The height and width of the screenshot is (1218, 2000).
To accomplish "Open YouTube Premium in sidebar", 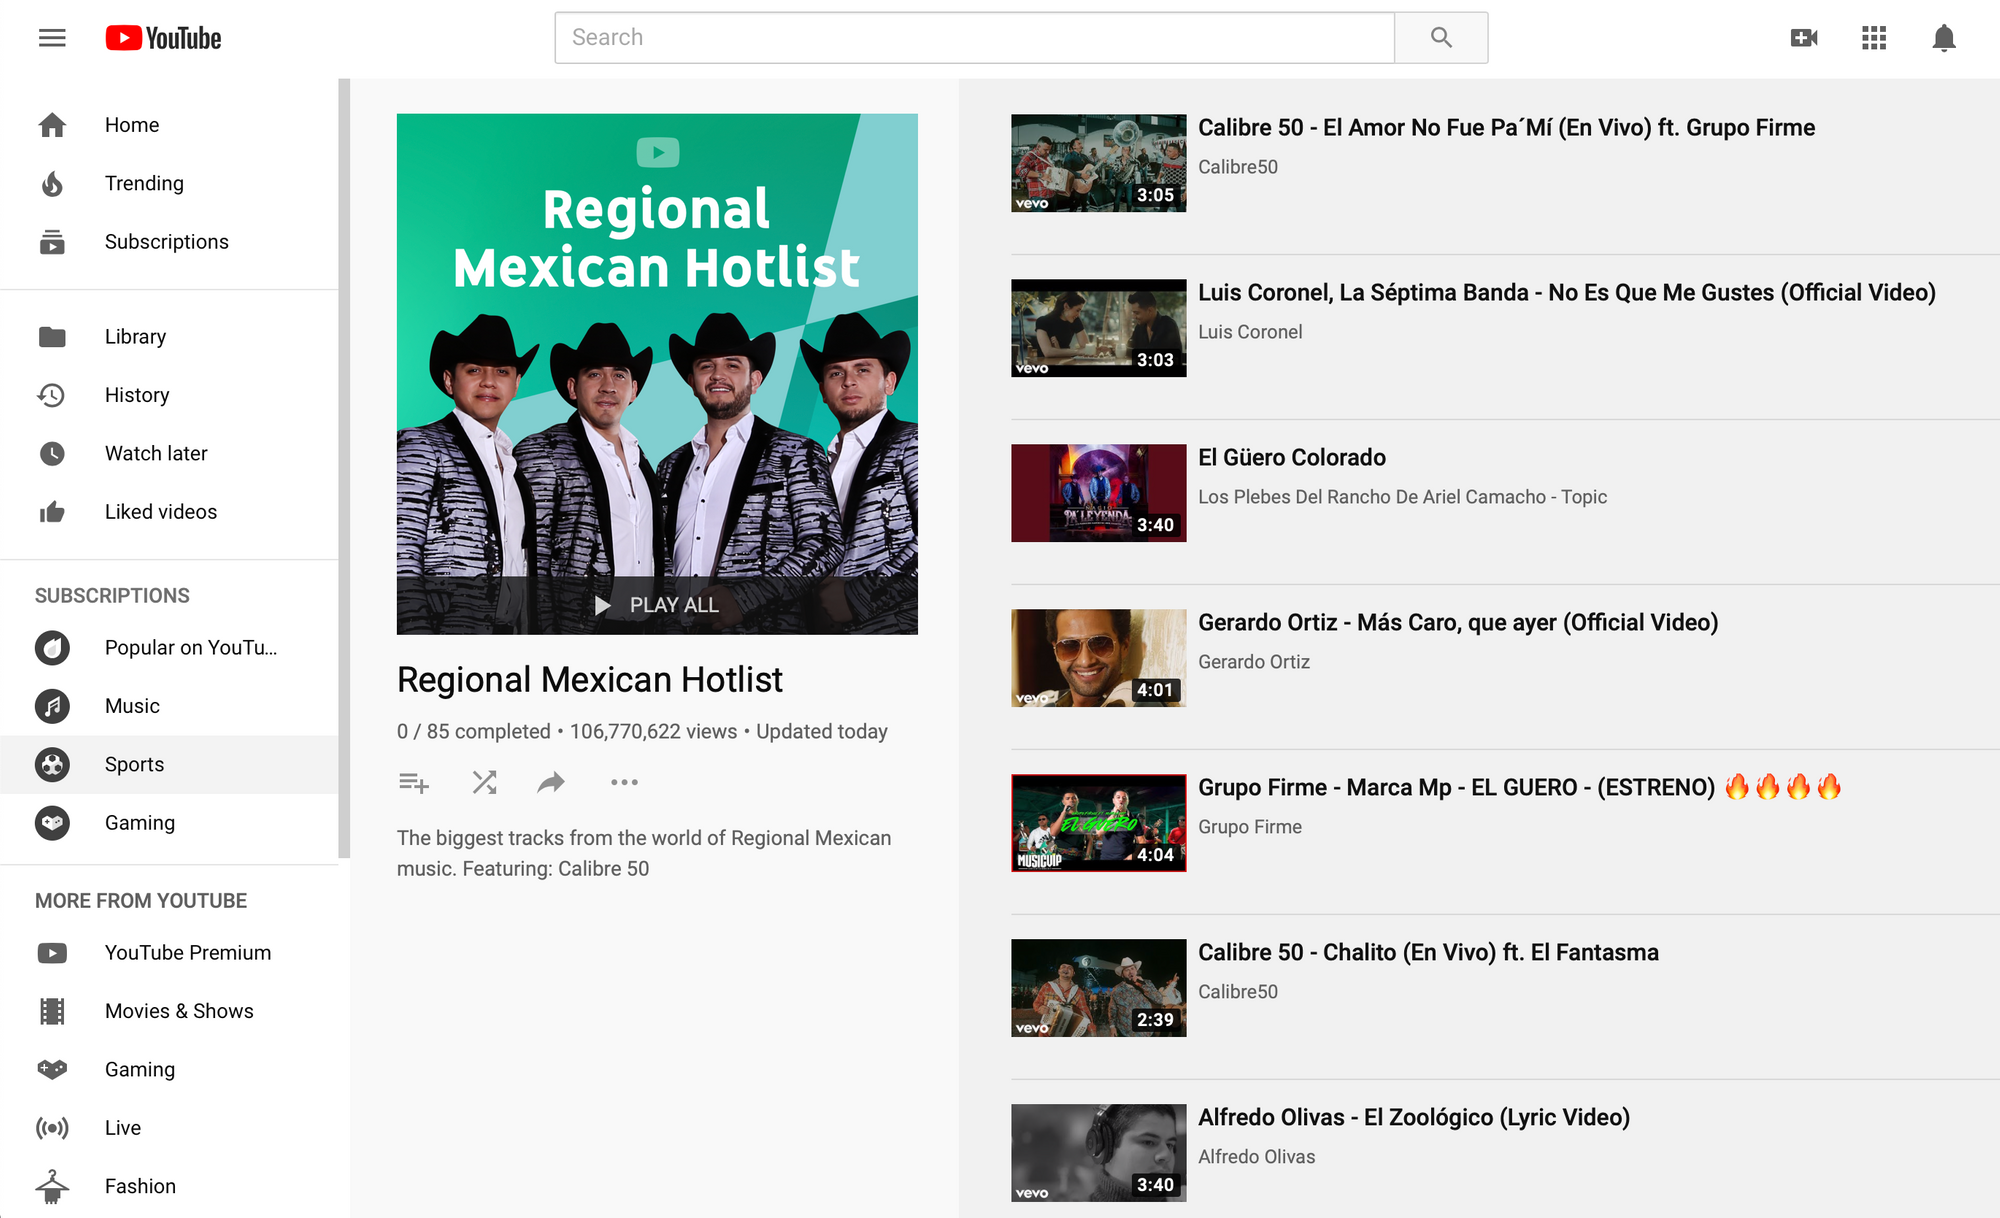I will (187, 952).
